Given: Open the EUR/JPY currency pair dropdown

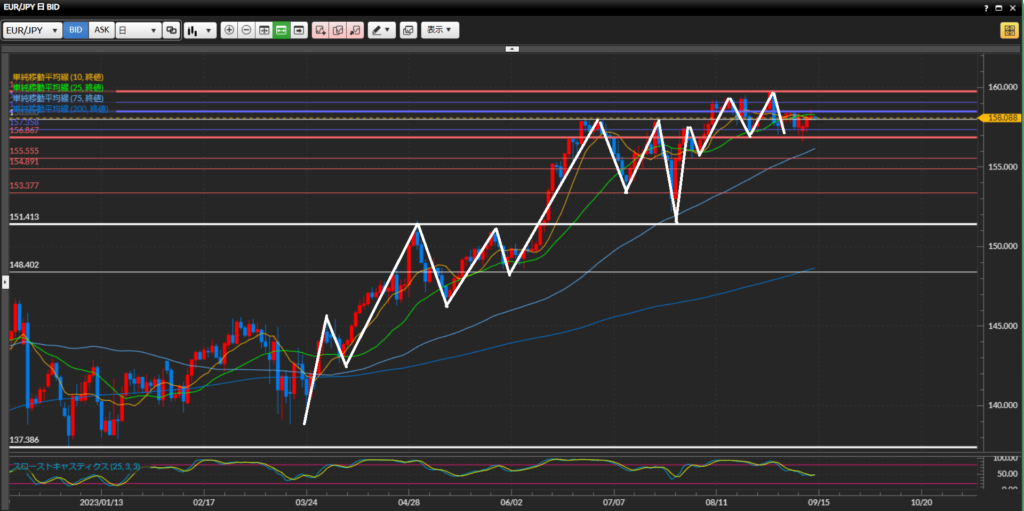Looking at the screenshot, I should click(32, 30).
